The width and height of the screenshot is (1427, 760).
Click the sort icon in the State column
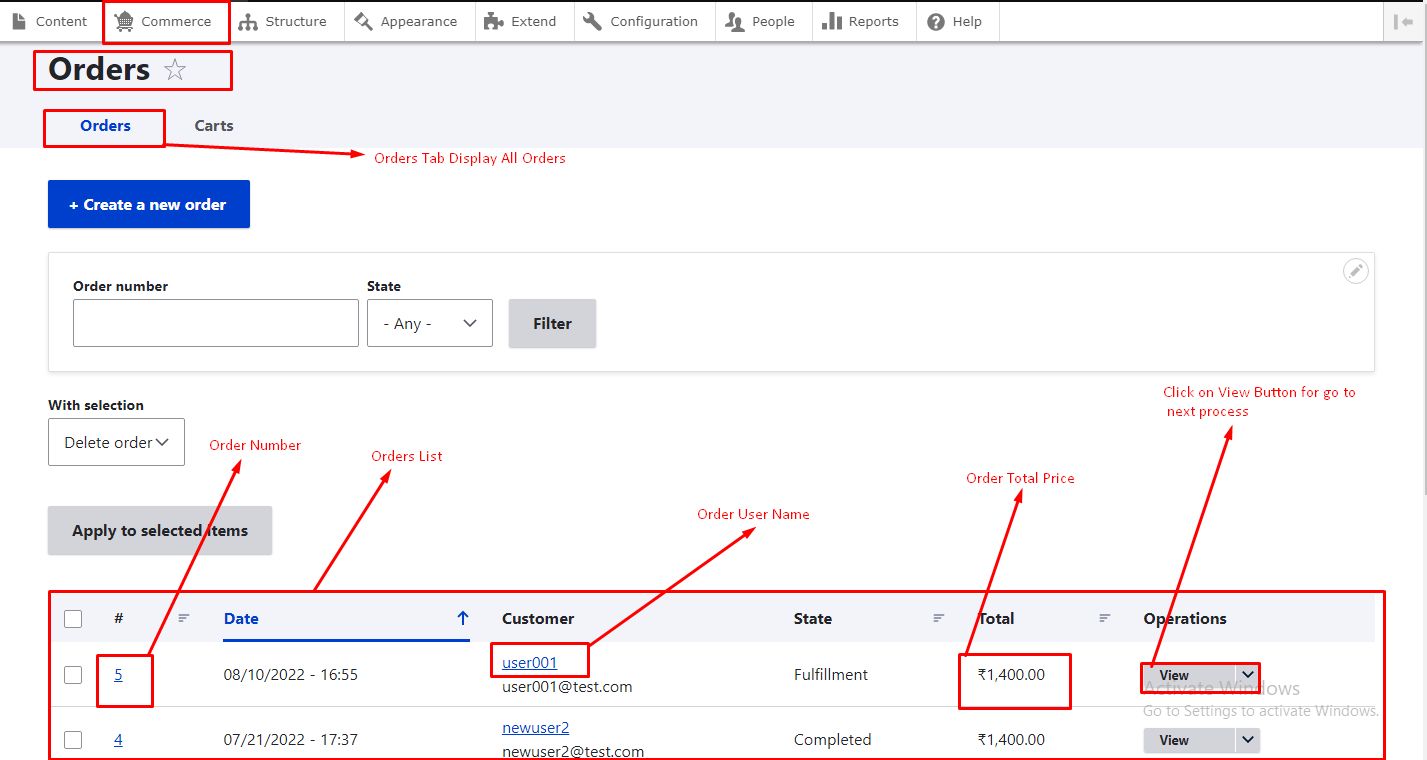[938, 619]
